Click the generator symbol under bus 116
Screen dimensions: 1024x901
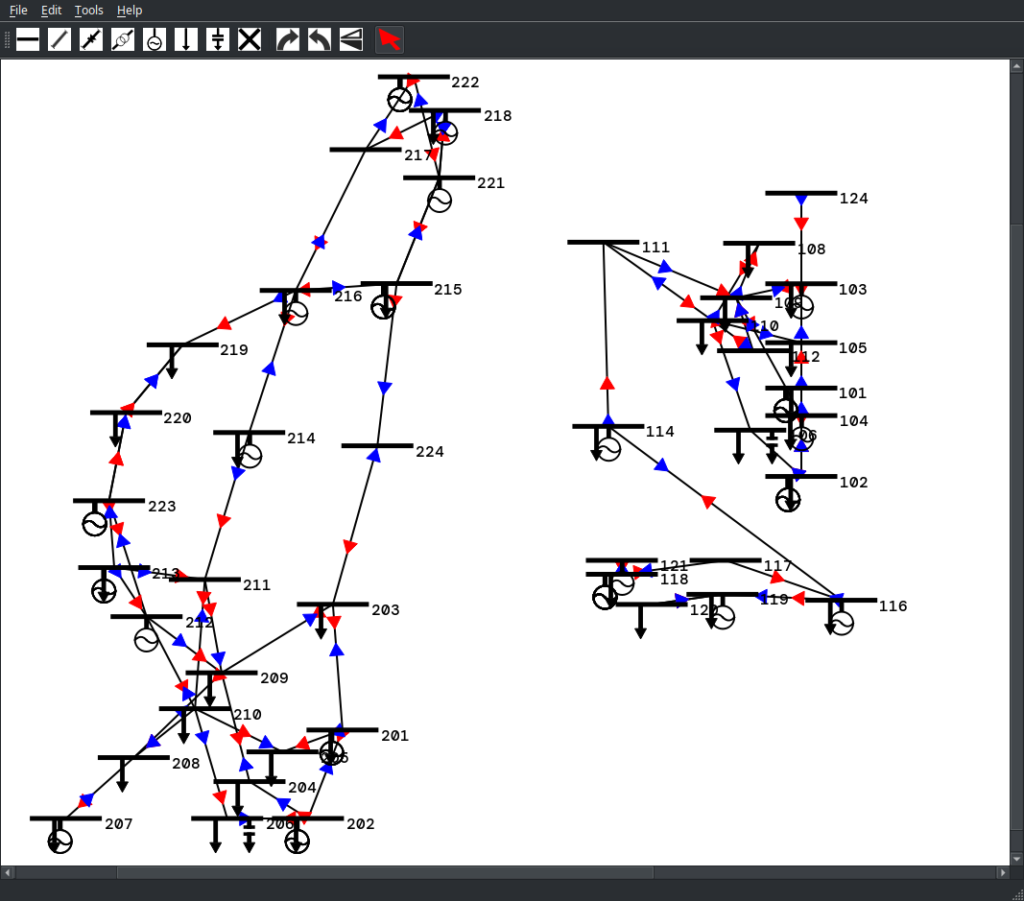tap(841, 623)
